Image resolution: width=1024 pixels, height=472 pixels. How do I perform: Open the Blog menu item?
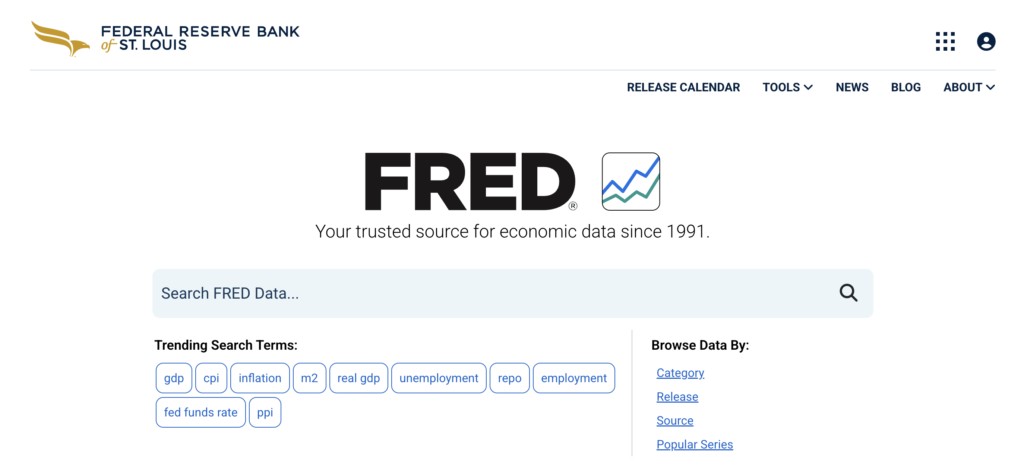pyautogui.click(x=906, y=87)
